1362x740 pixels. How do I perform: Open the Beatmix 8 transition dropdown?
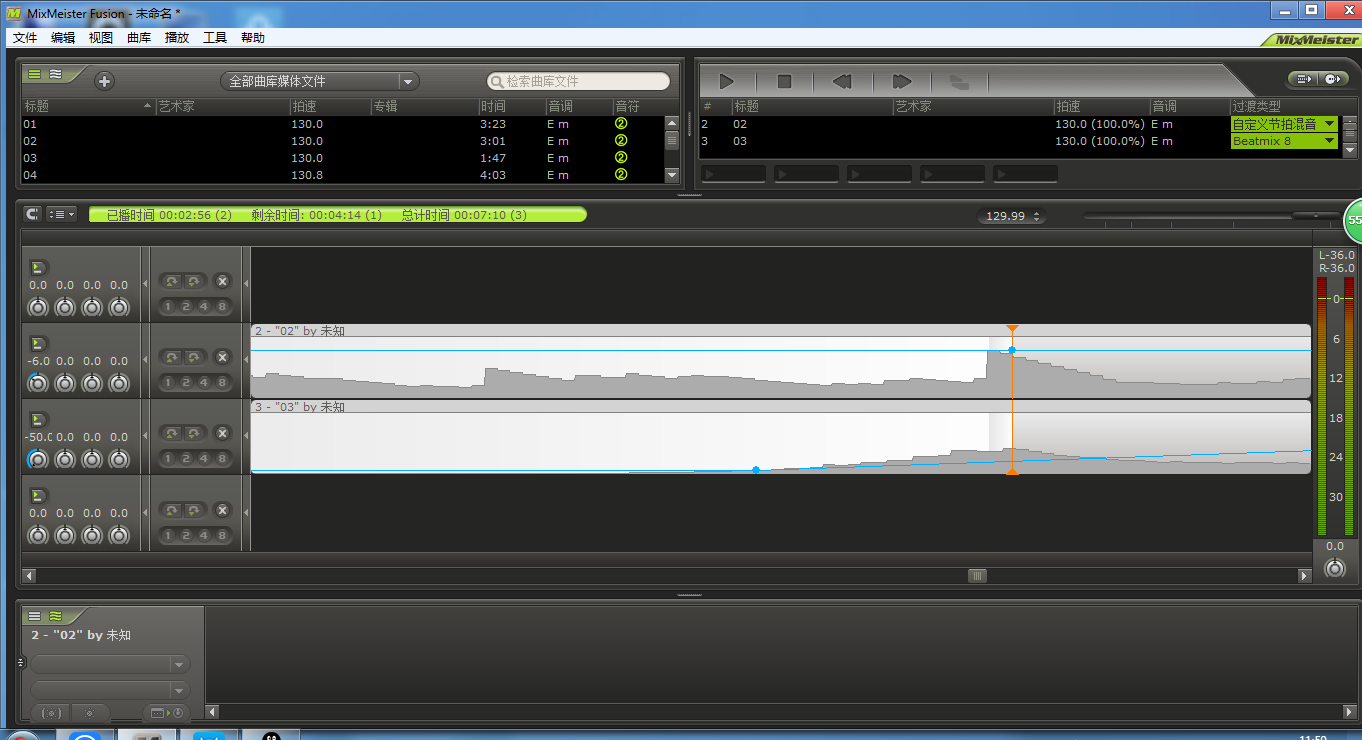point(1284,141)
